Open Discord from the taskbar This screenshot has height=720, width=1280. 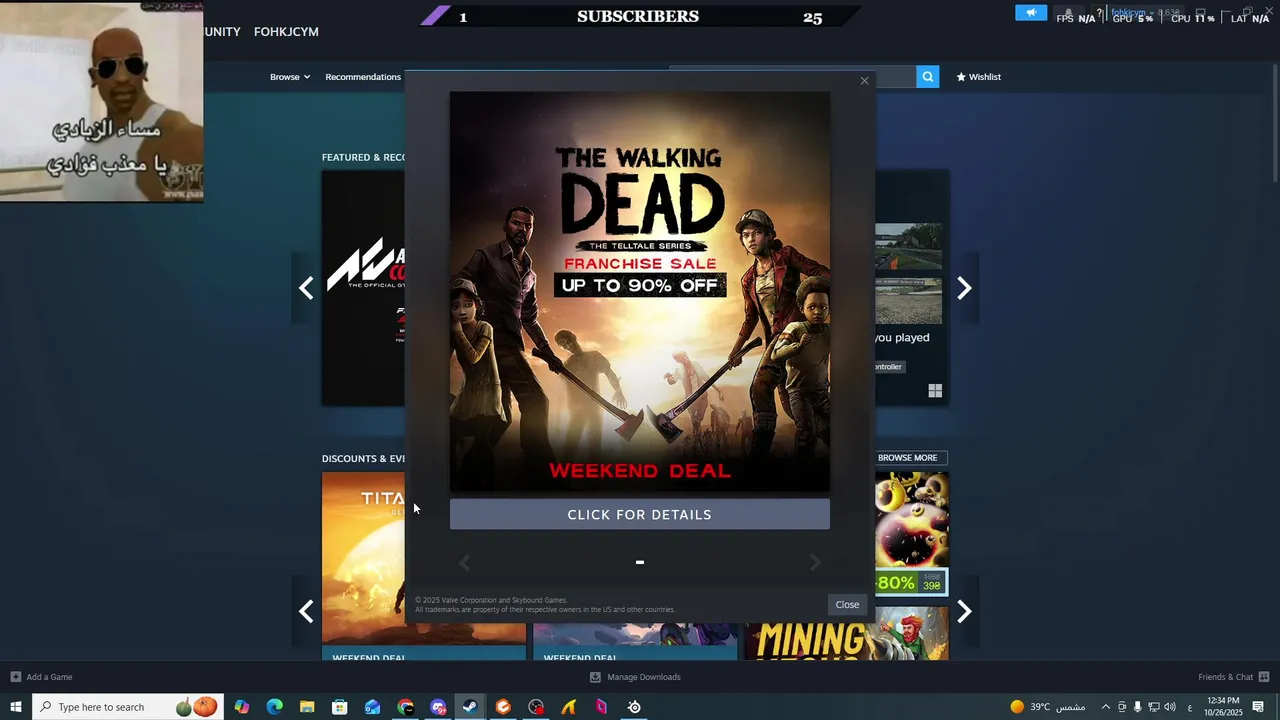point(438,707)
